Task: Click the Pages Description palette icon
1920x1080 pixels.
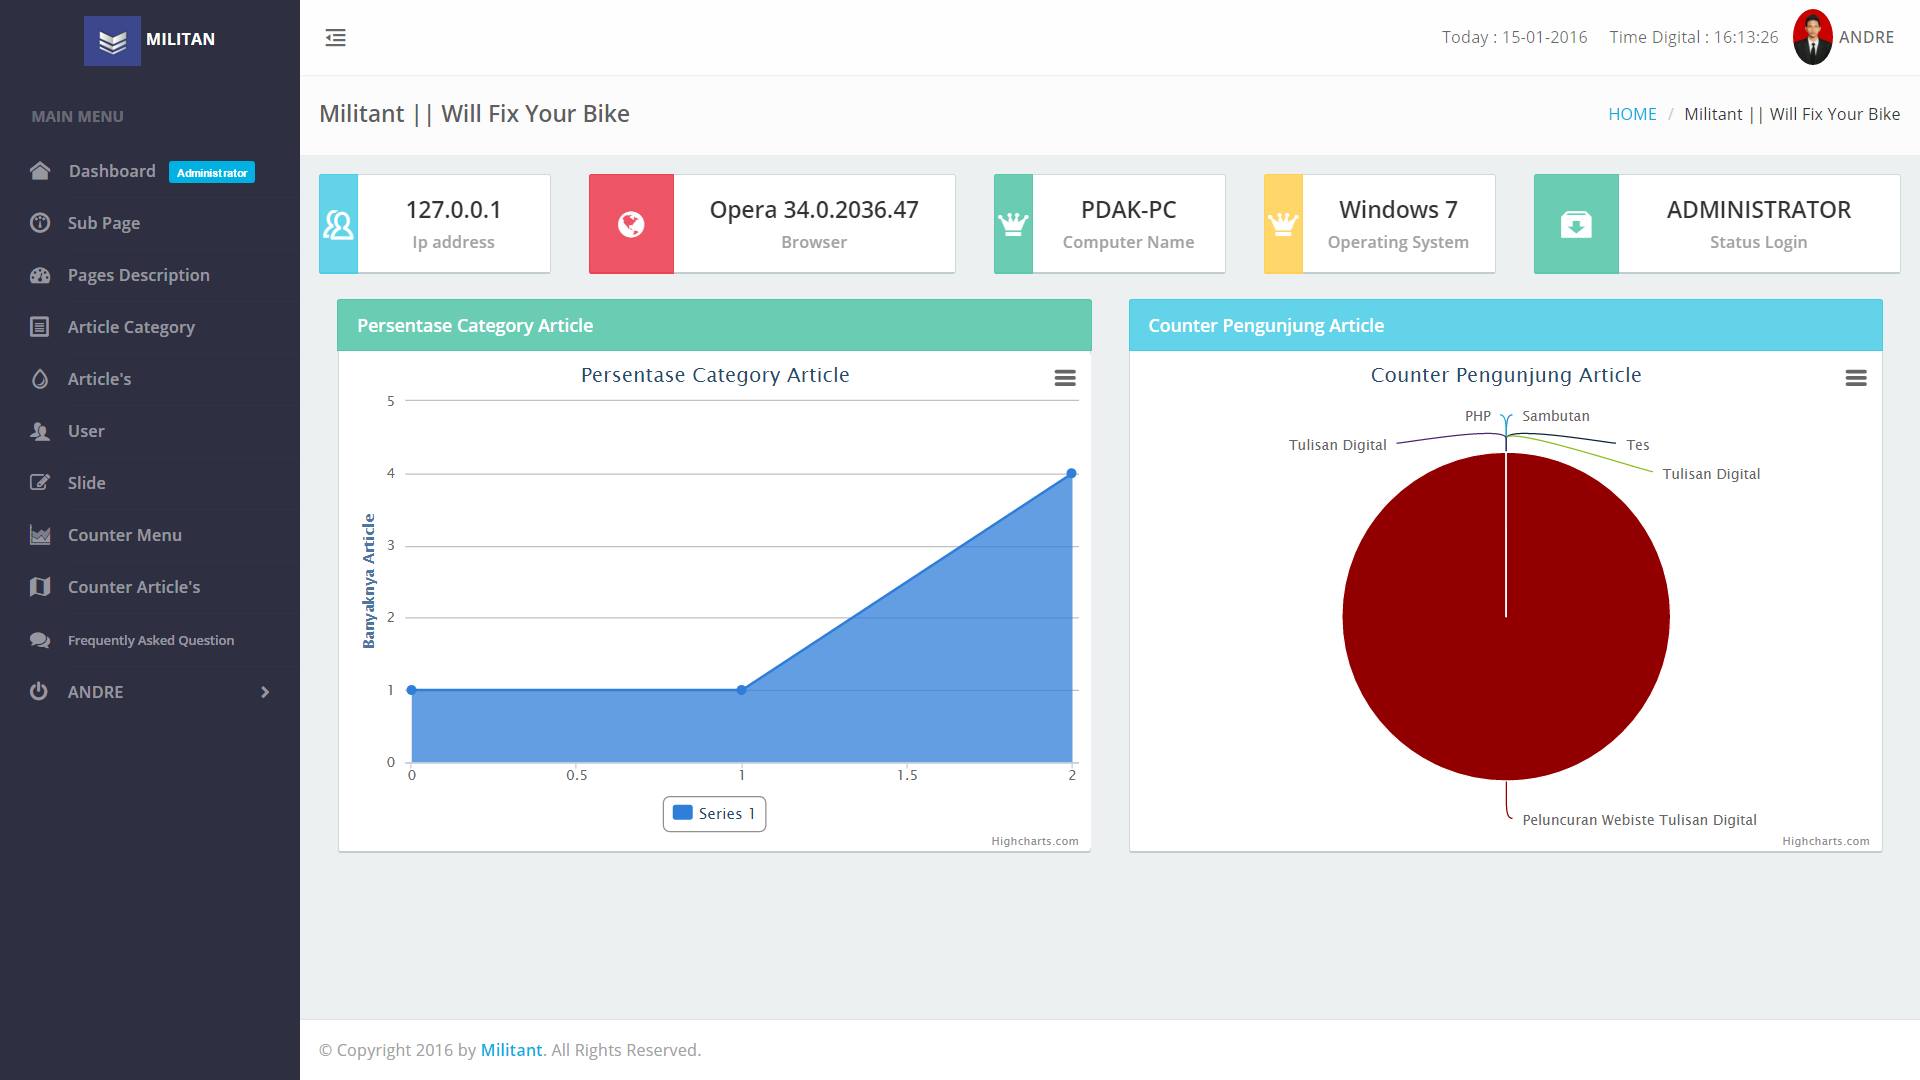Action: [x=40, y=275]
